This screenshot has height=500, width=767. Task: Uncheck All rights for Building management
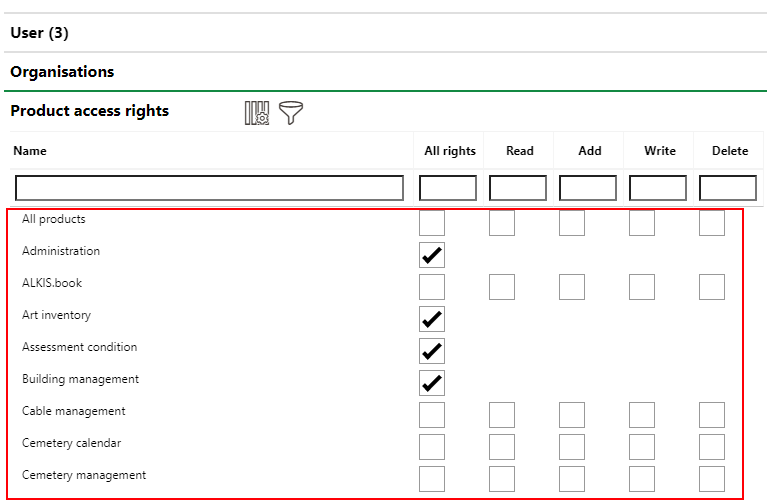432,383
